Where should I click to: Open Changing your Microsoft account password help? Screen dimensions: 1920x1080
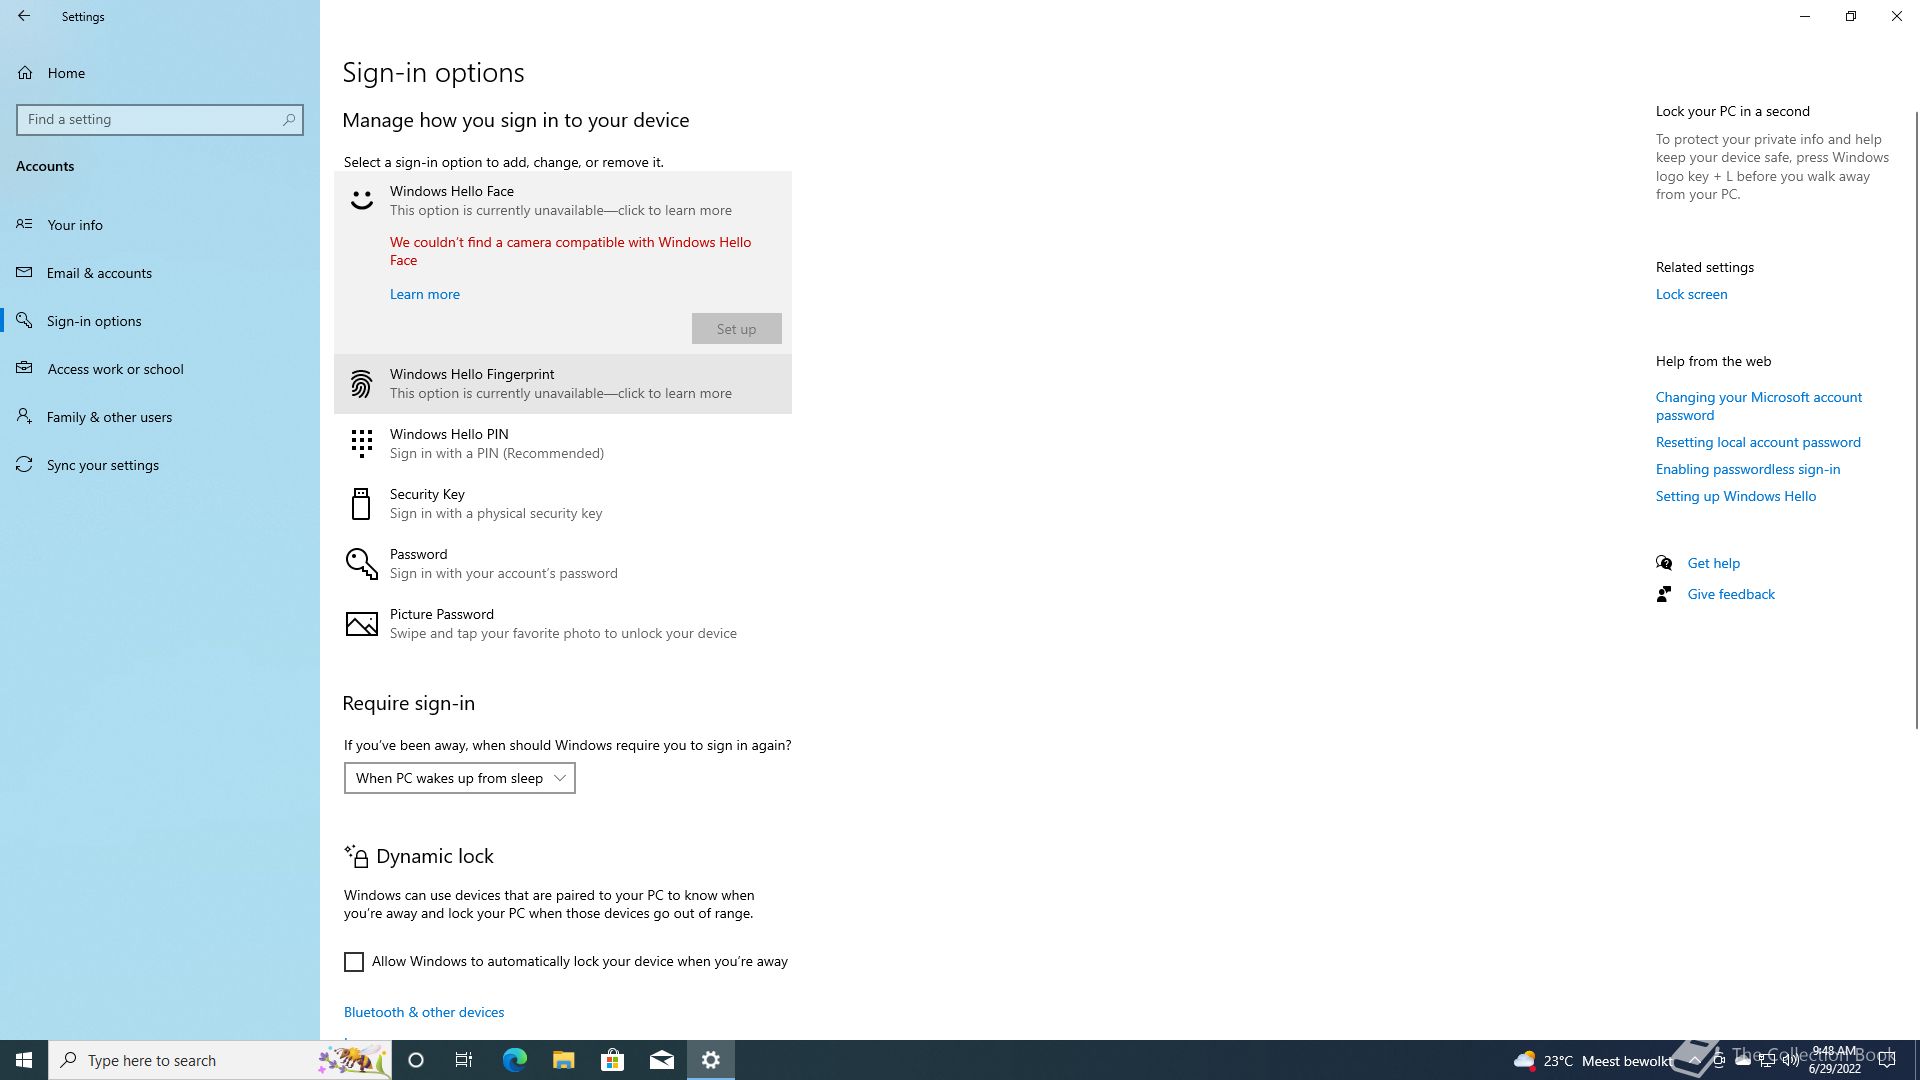[x=1758, y=406]
